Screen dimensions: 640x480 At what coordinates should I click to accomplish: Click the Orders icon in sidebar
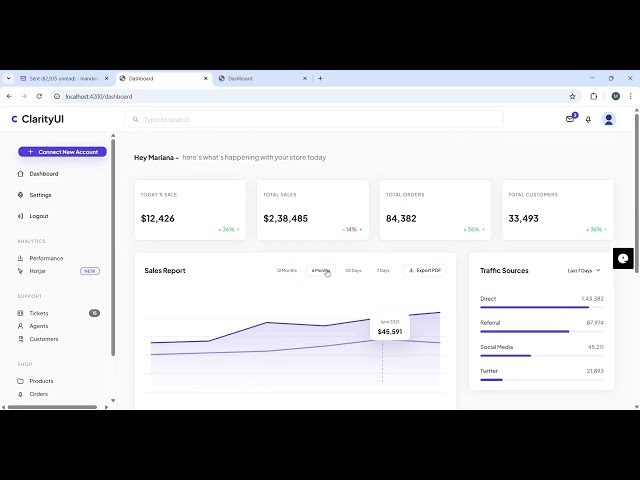20,394
